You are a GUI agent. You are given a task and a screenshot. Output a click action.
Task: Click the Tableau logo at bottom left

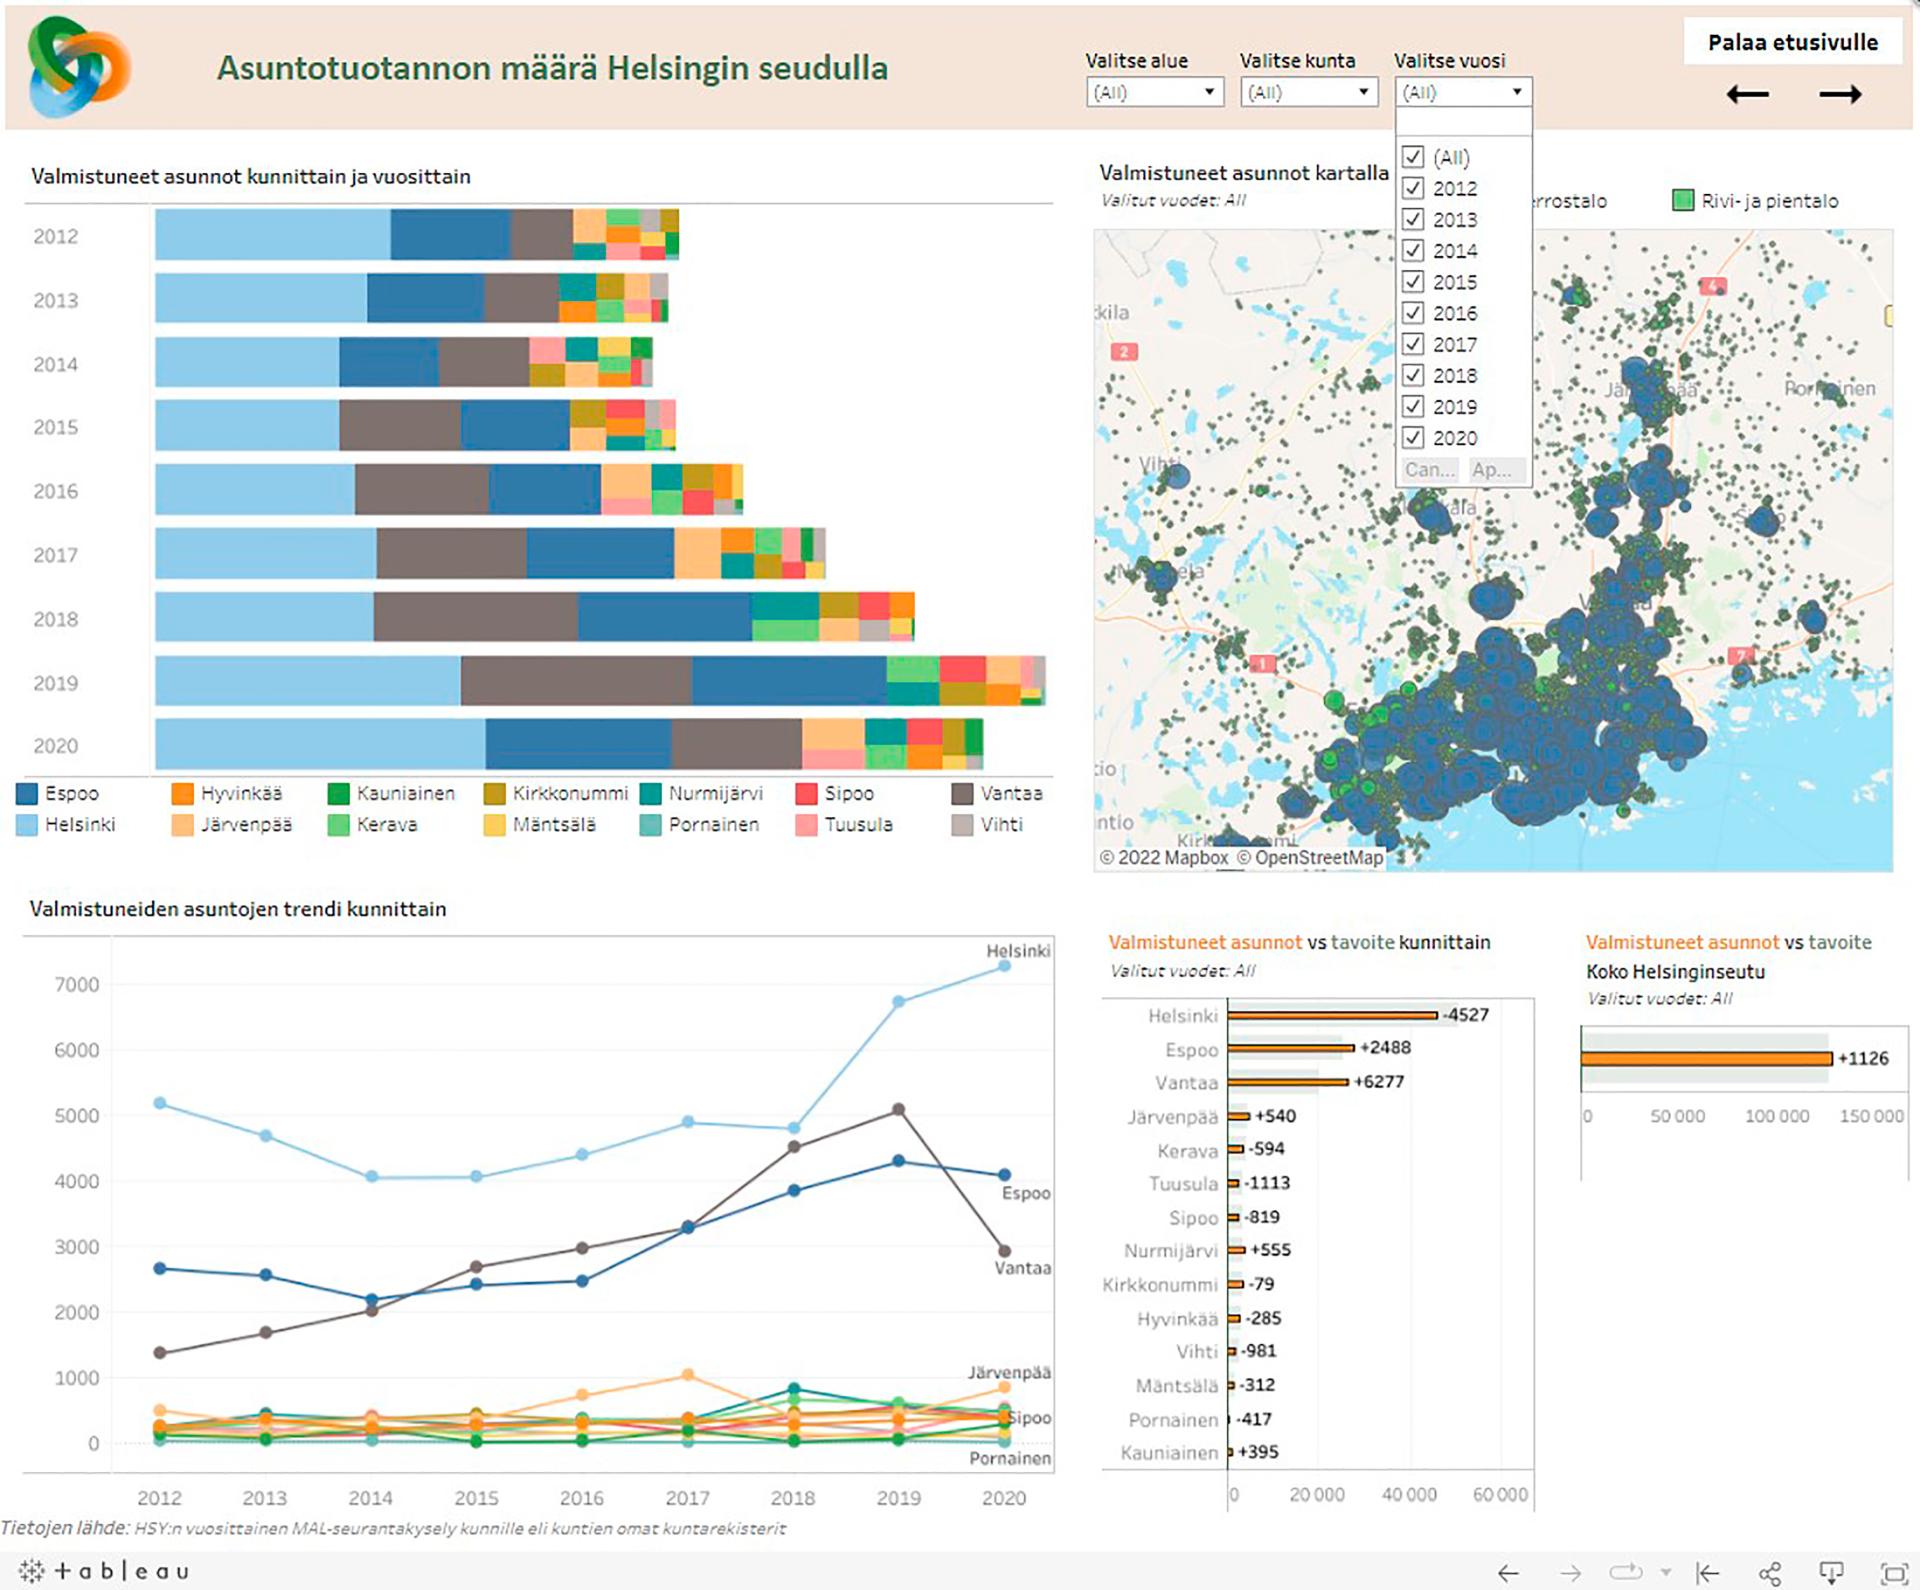pos(104,1571)
